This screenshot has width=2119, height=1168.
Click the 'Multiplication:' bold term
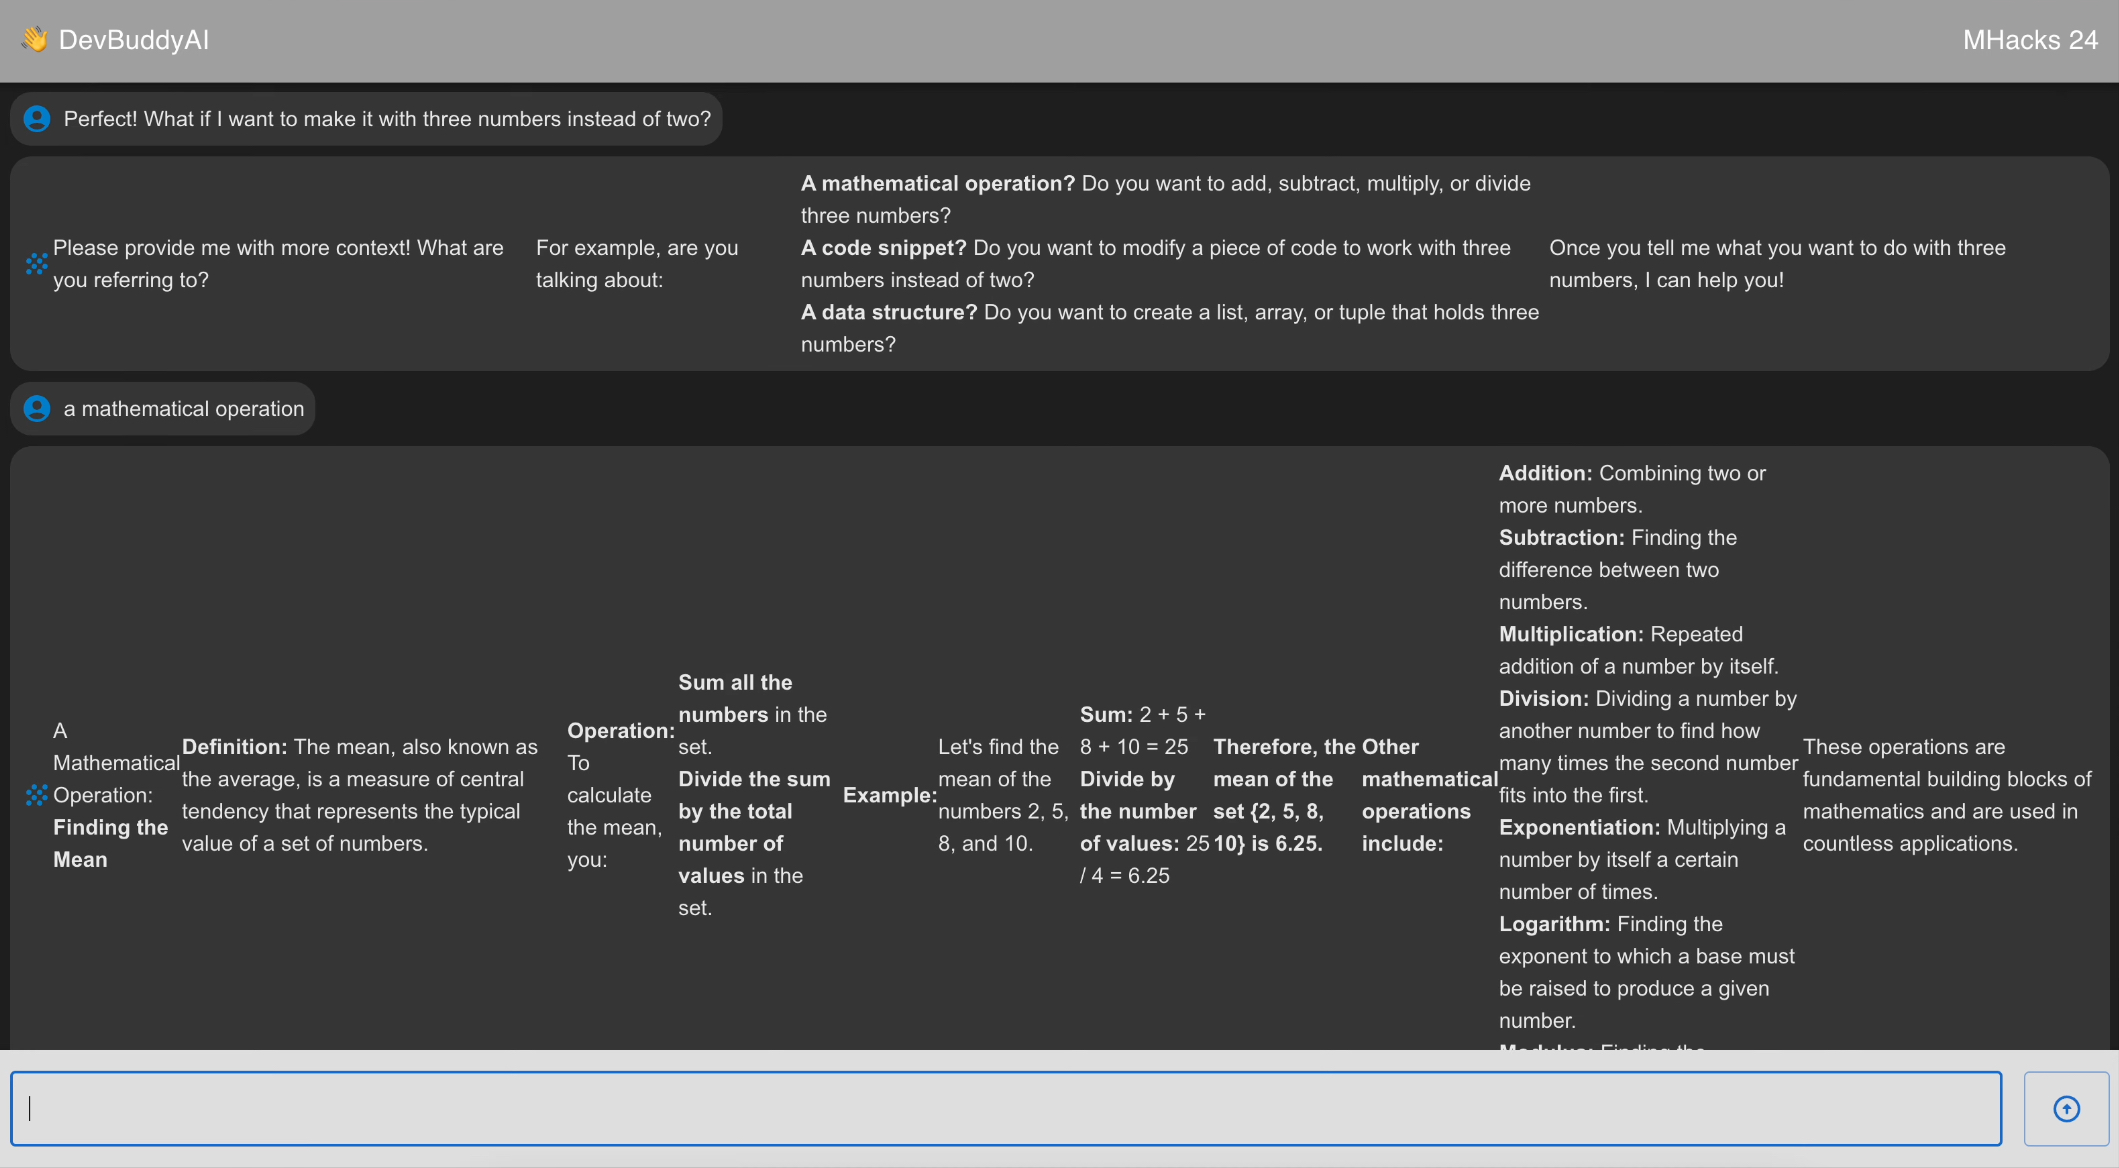tap(1571, 634)
